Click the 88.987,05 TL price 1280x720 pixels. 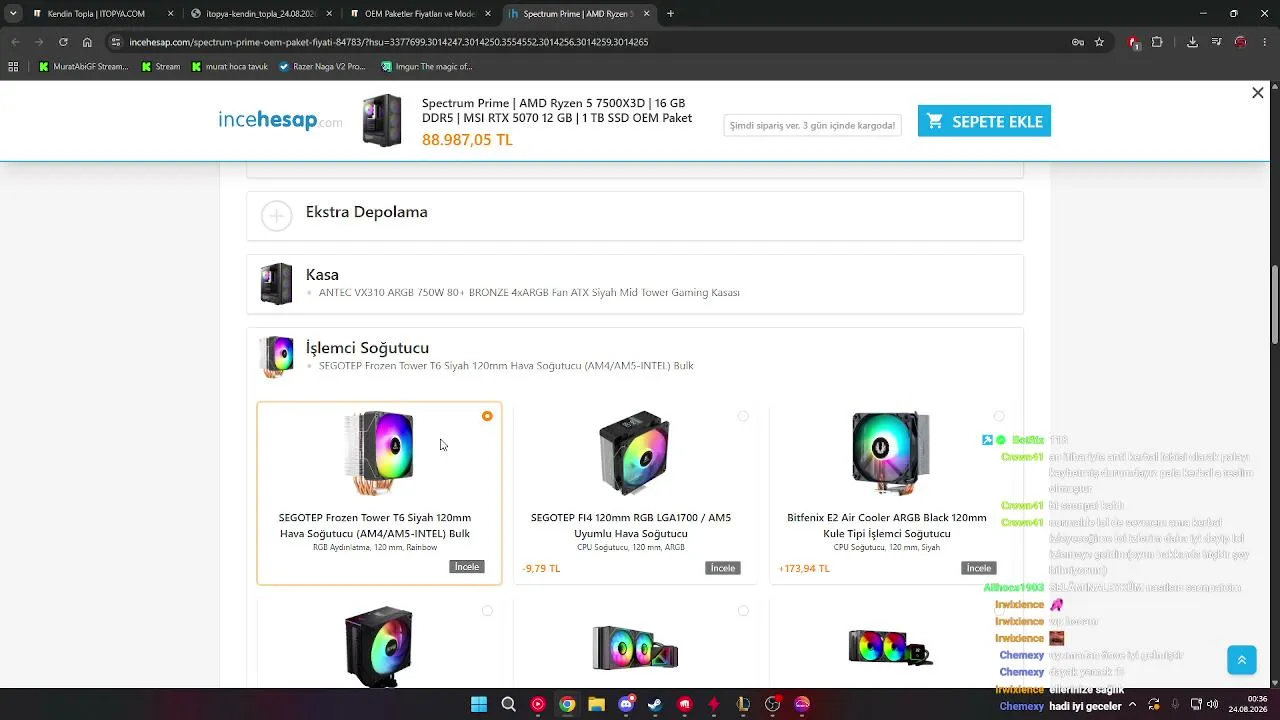[467, 140]
